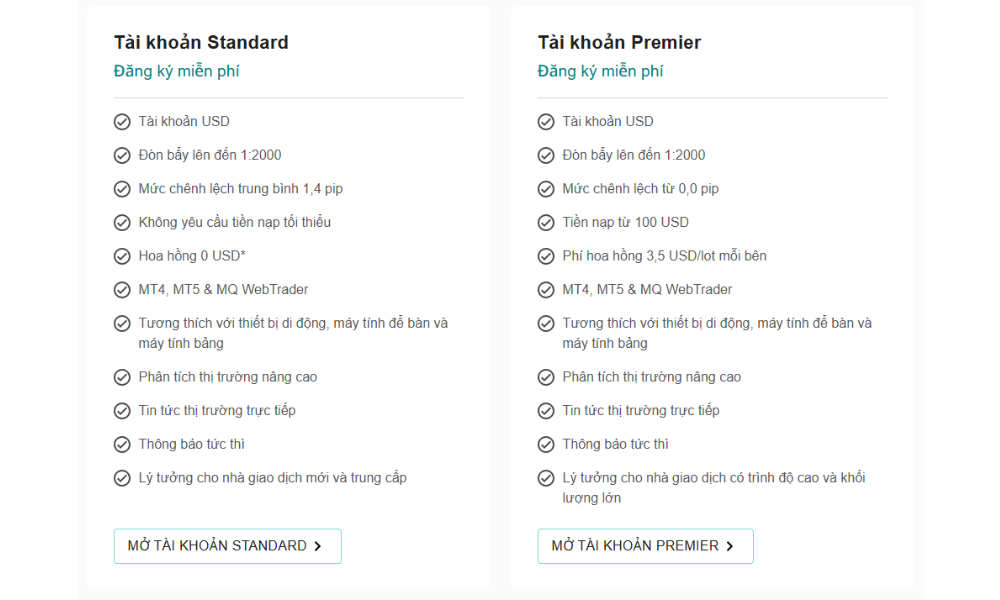Click checkmark beside 'Mức chênh lệch từ 0,0 pip'
The width and height of the screenshot is (1000, 600).
546,189
